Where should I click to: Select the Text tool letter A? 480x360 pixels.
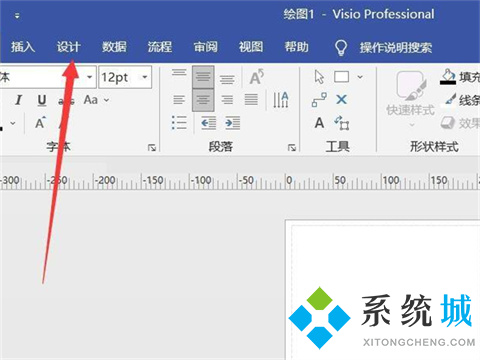[x=319, y=123]
